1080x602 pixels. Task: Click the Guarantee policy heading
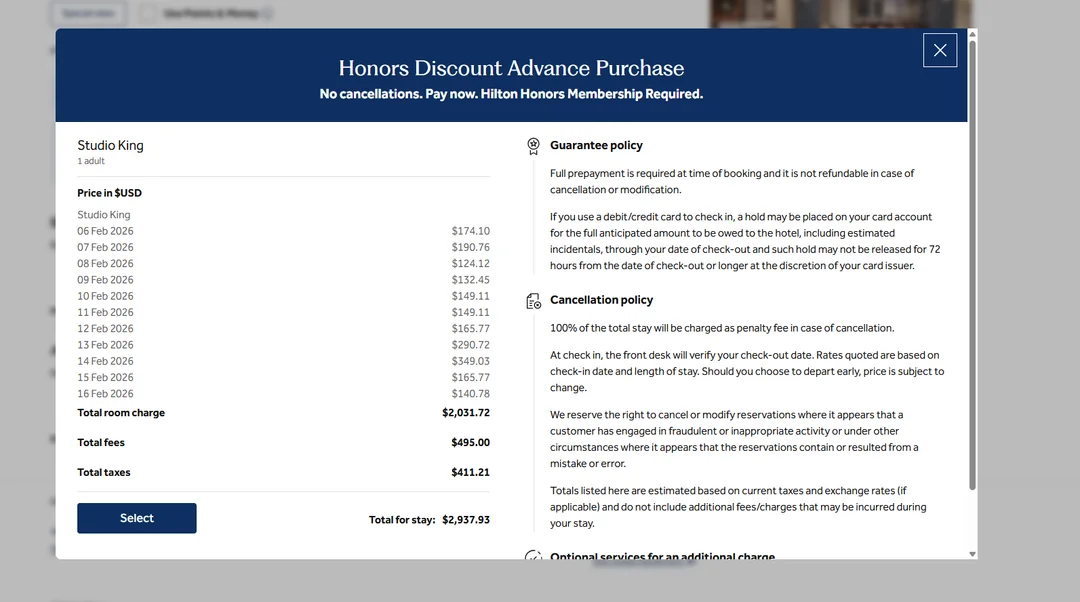[596, 146]
